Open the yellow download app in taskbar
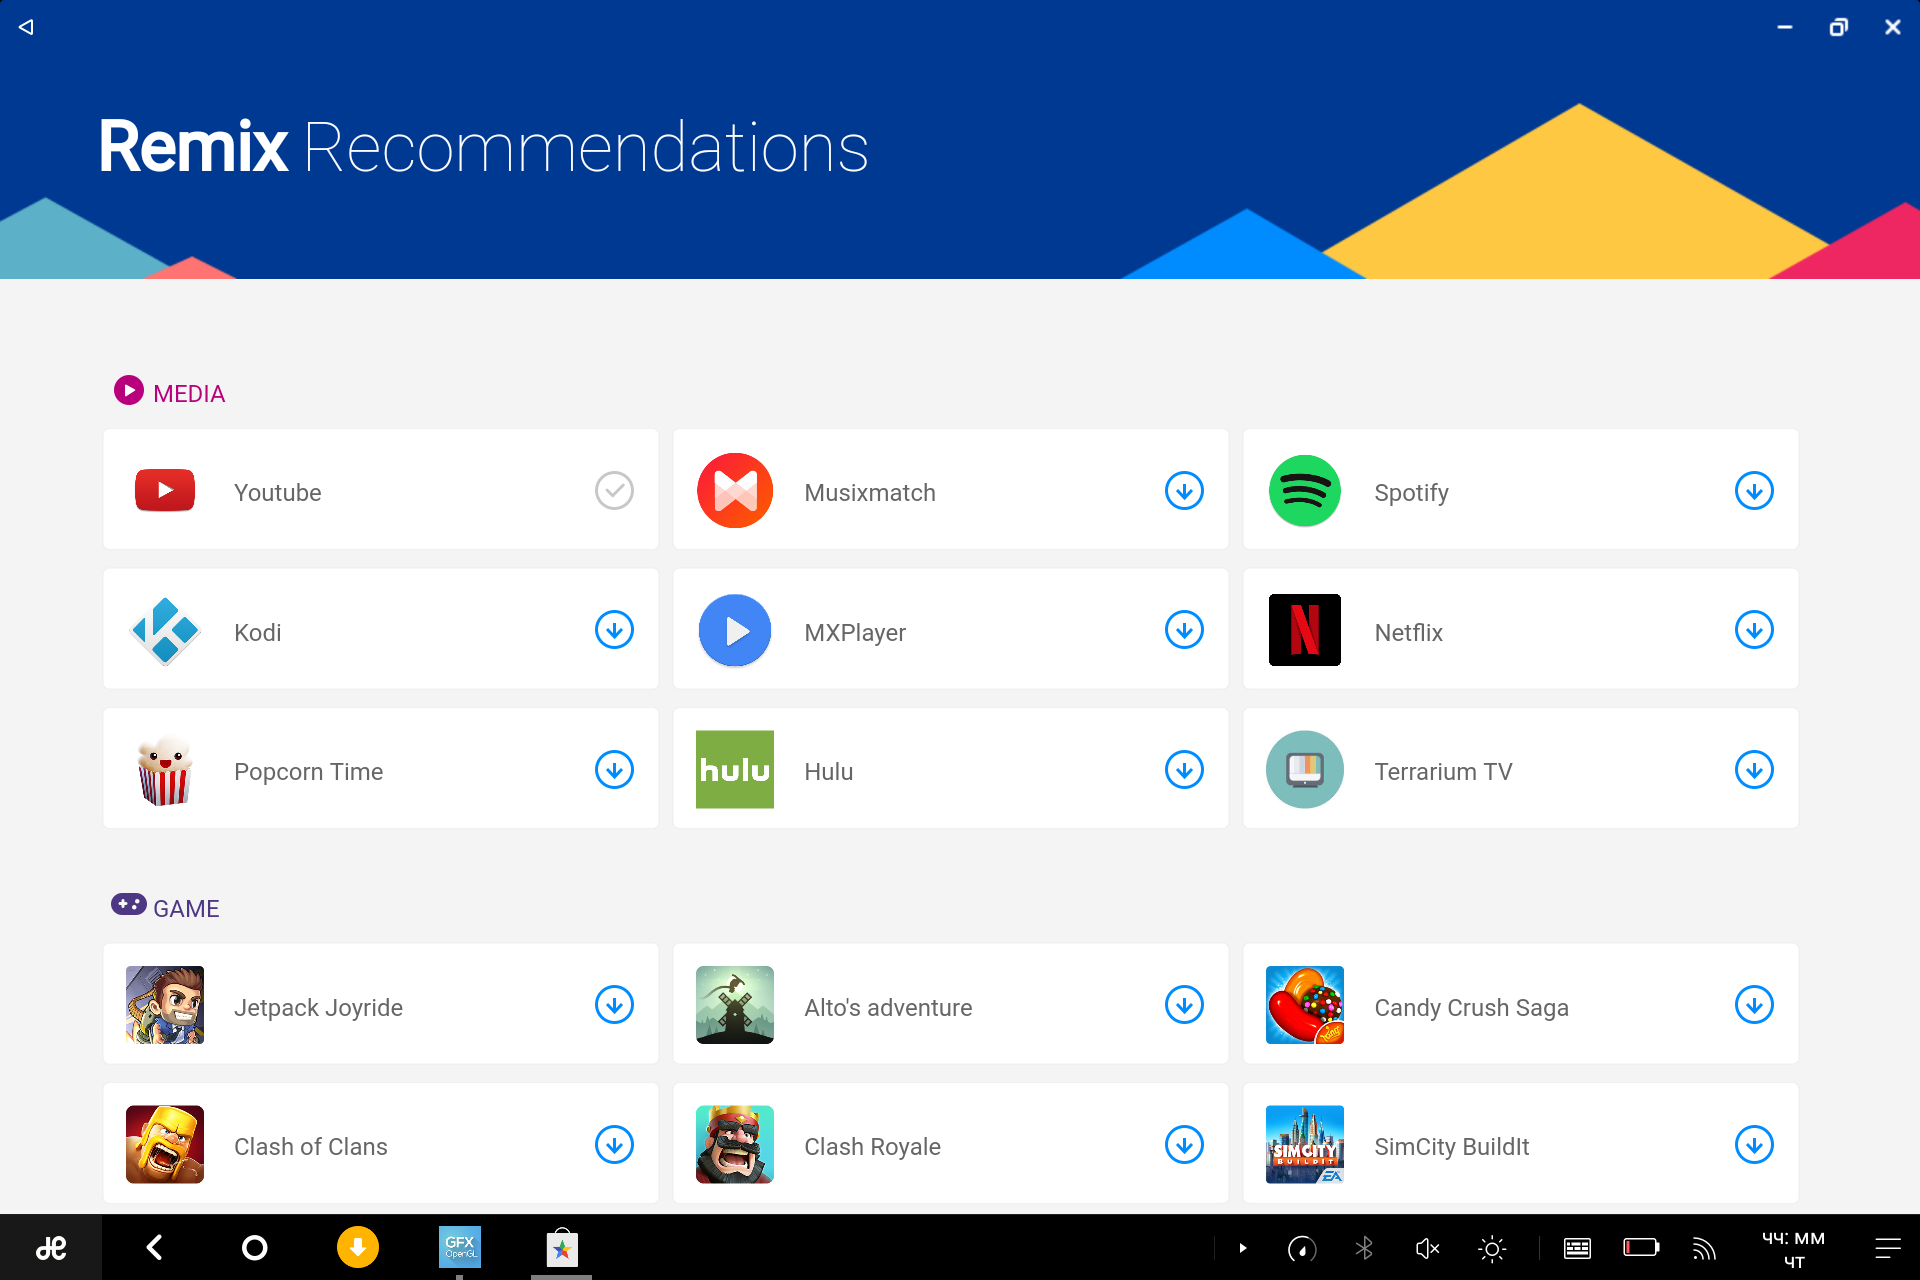Viewport: 1920px width, 1280px height. tap(358, 1248)
